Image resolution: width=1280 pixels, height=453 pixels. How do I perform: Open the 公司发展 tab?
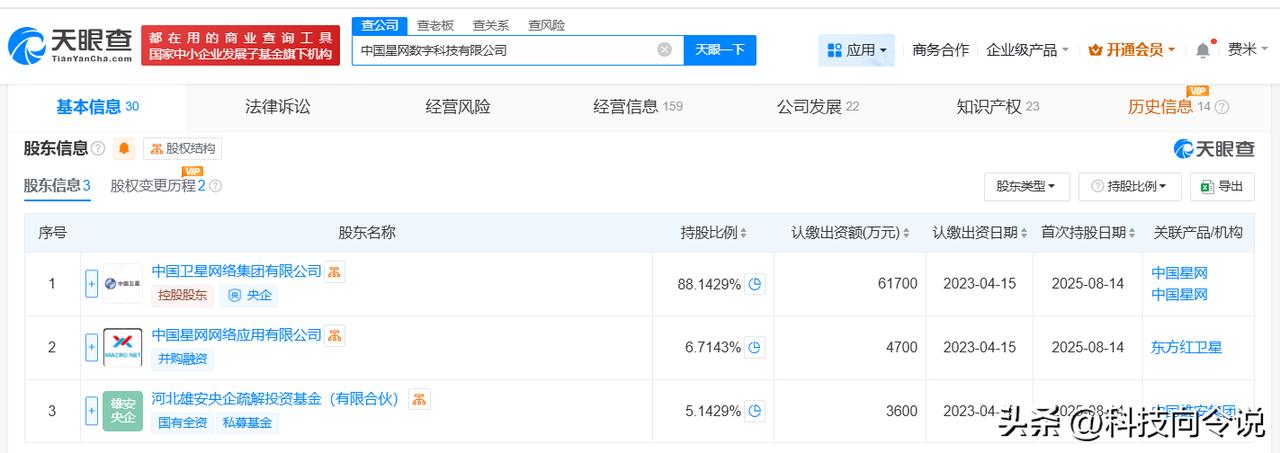pyautogui.click(x=818, y=107)
